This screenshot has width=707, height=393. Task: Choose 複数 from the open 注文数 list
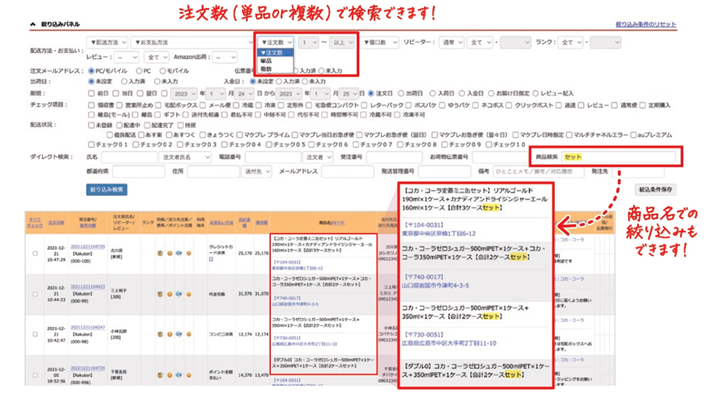tap(275, 69)
